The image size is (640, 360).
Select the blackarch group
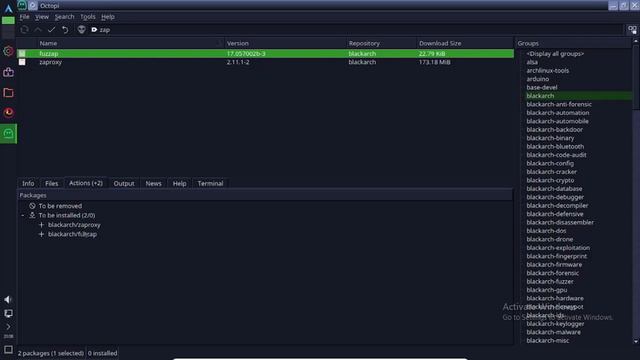(578, 96)
